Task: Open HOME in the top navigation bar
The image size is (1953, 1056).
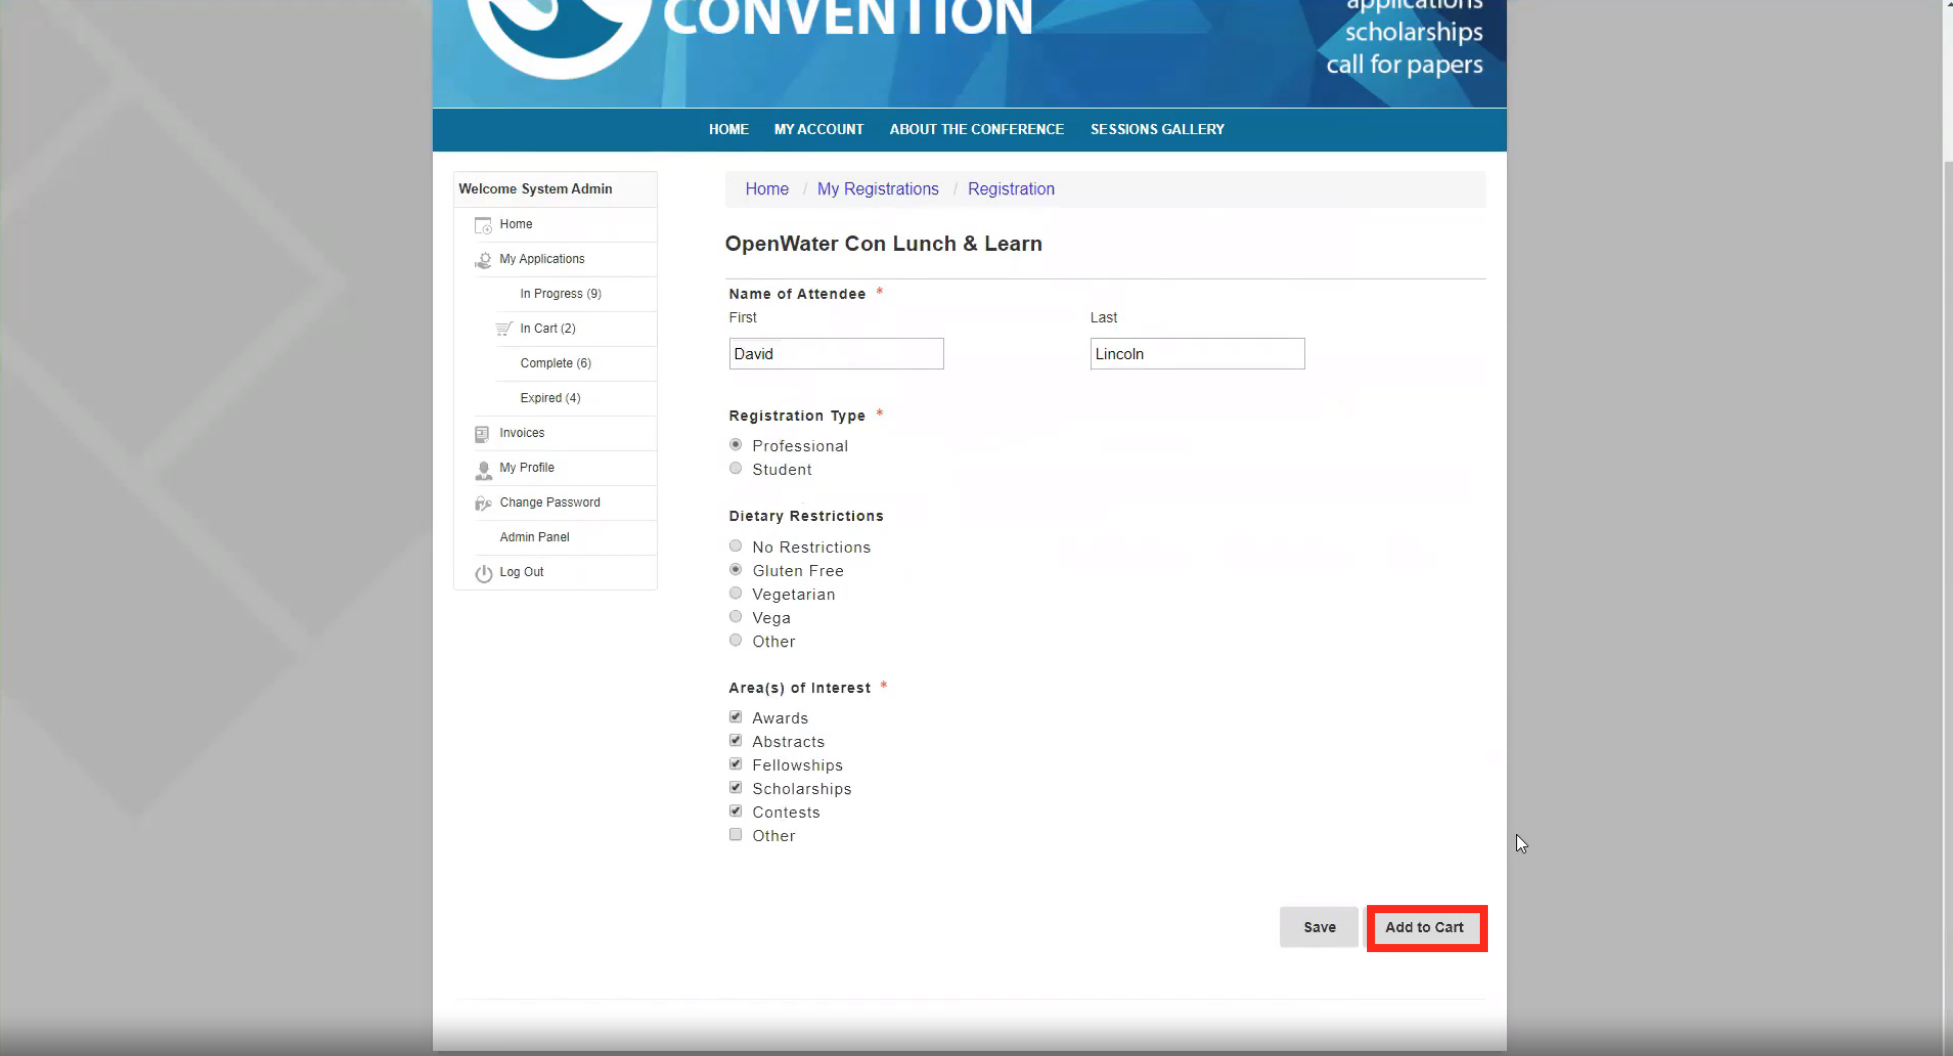Action: (x=728, y=129)
